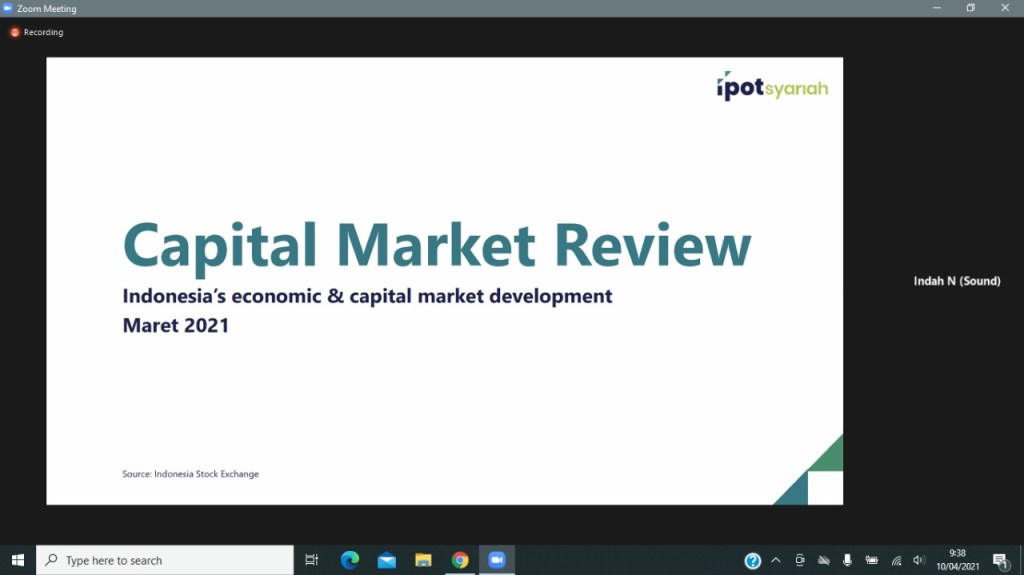Click the Get Help question mark icon
Viewport: 1024px width, 575px height.
(x=753, y=560)
